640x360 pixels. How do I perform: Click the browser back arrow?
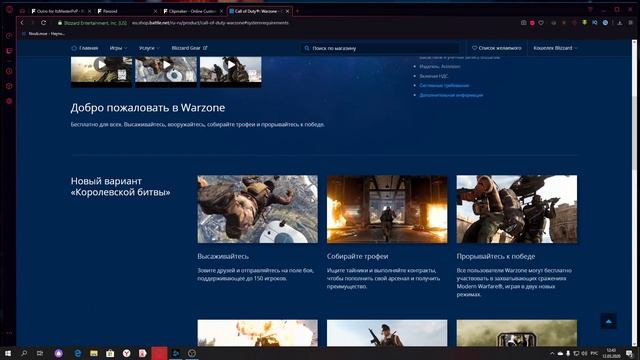[22, 23]
